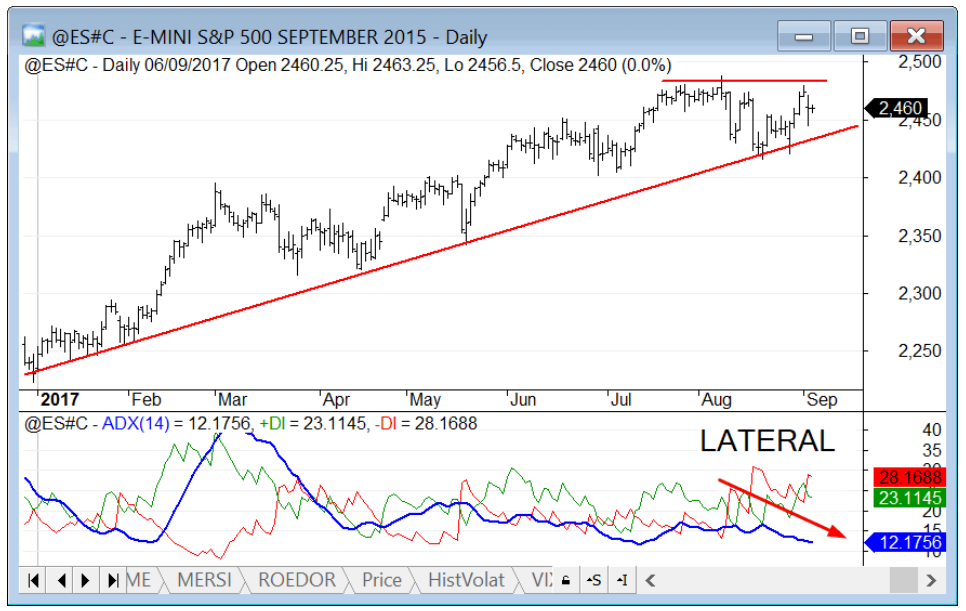Click the 2,460 current price label

click(900, 108)
